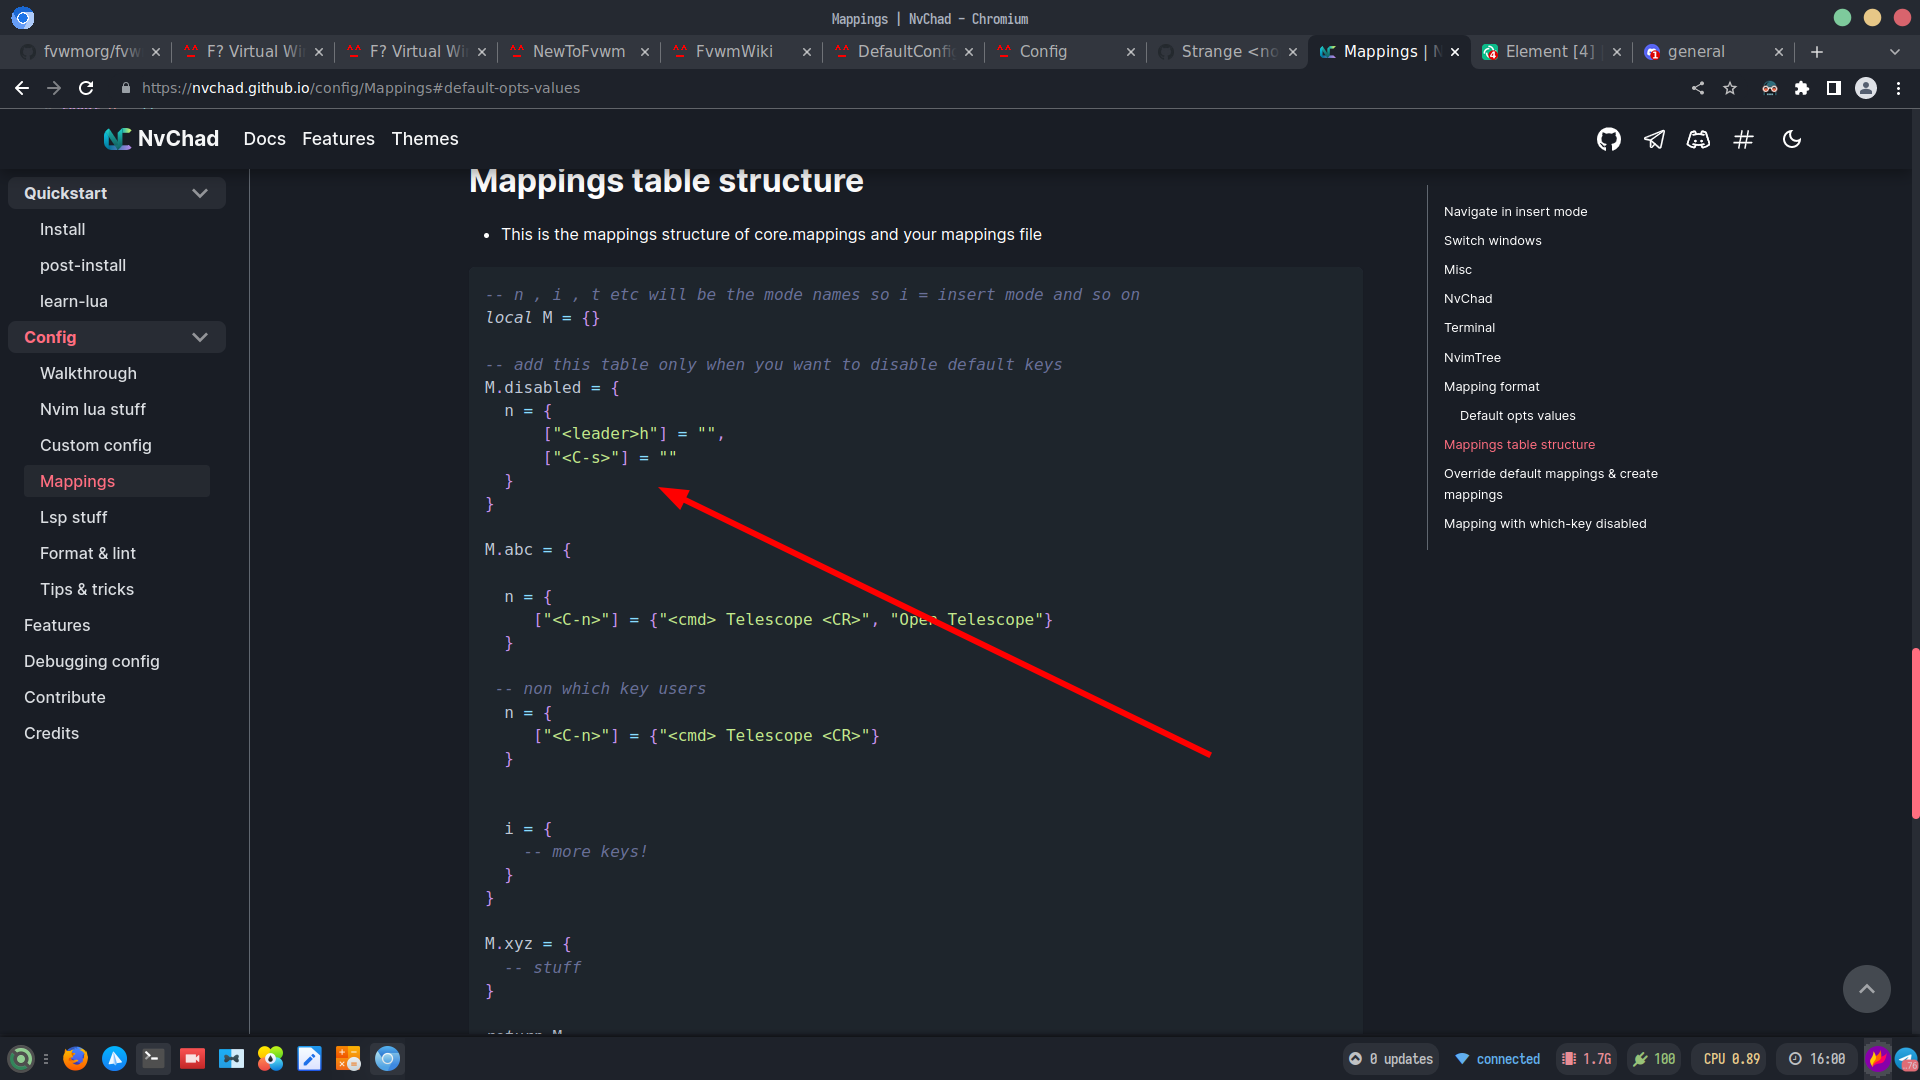Click the connected network status indicator
Viewport: 1920px width, 1080px height.
coord(1497,1059)
